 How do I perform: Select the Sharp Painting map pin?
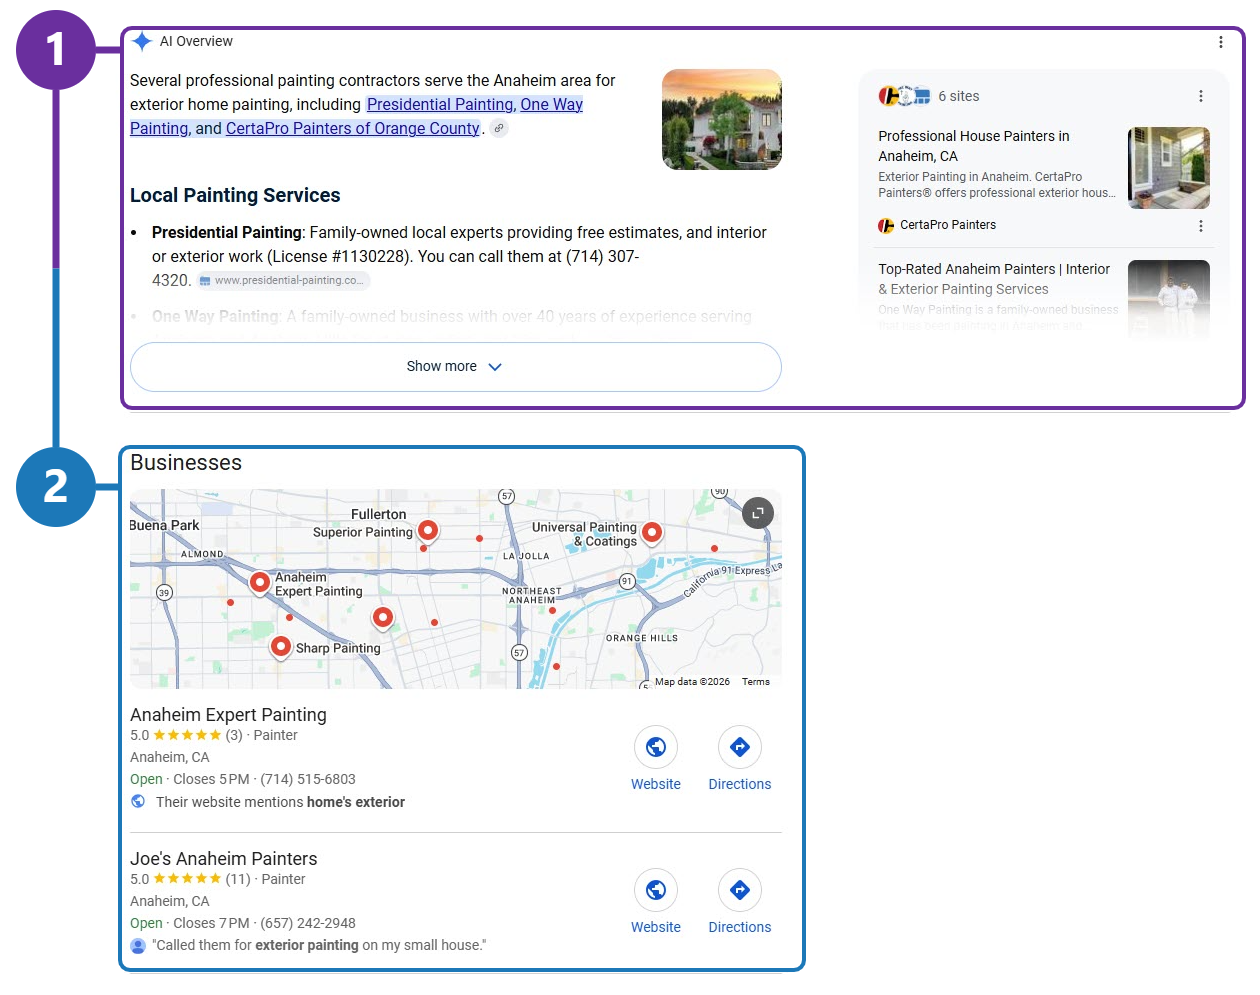coord(281,647)
